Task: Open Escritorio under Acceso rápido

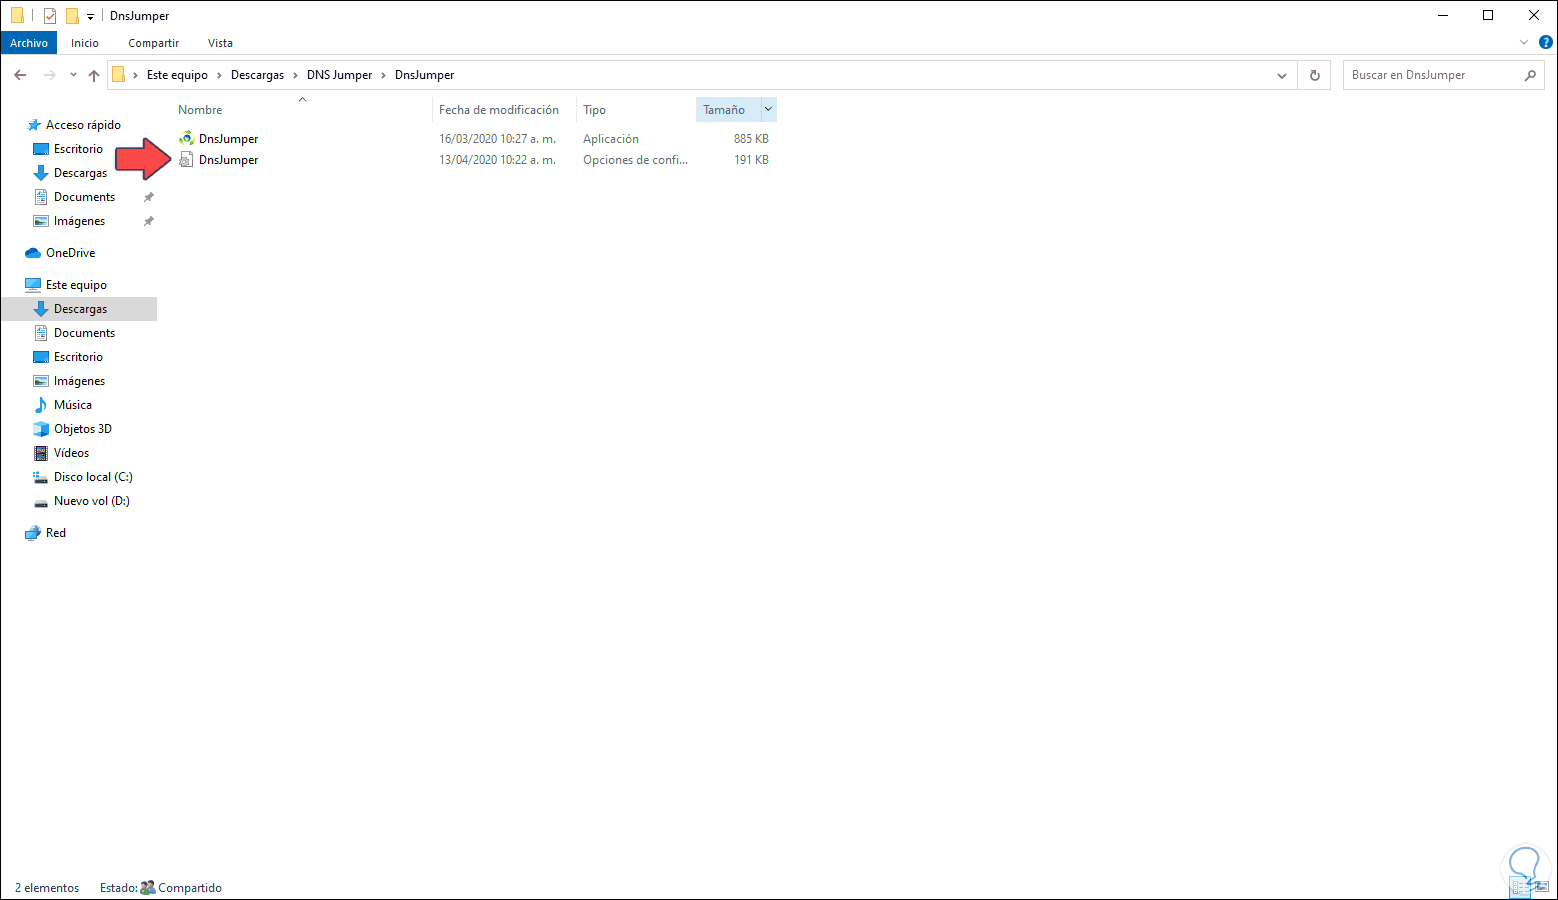Action: [78, 149]
